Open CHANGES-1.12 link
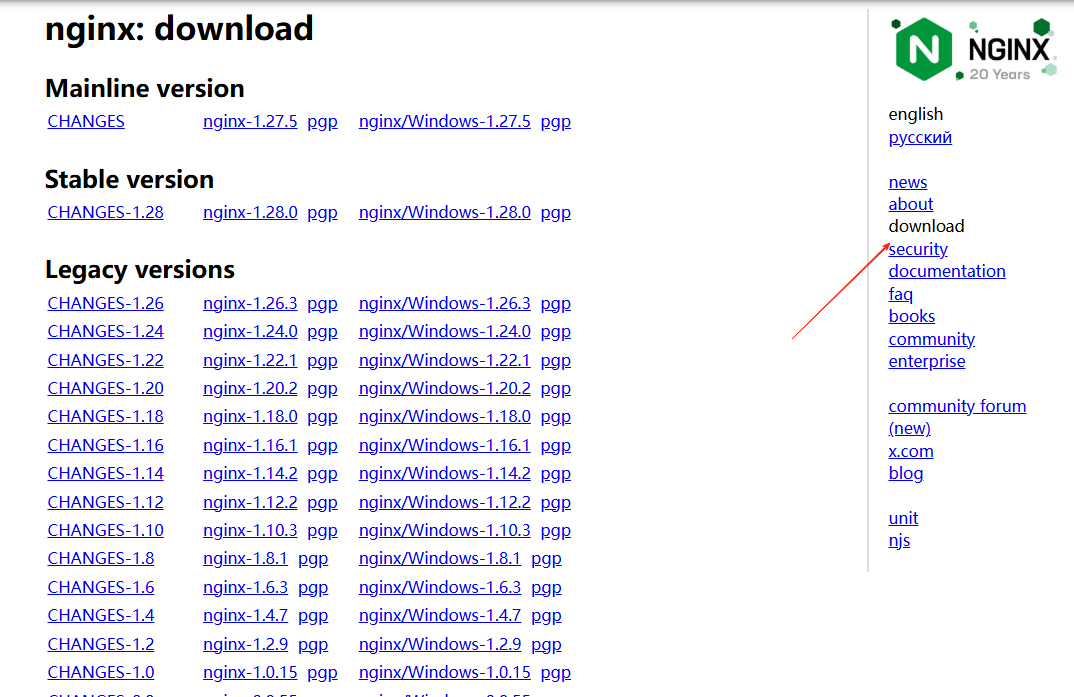This screenshot has height=697, width=1074. [105, 502]
